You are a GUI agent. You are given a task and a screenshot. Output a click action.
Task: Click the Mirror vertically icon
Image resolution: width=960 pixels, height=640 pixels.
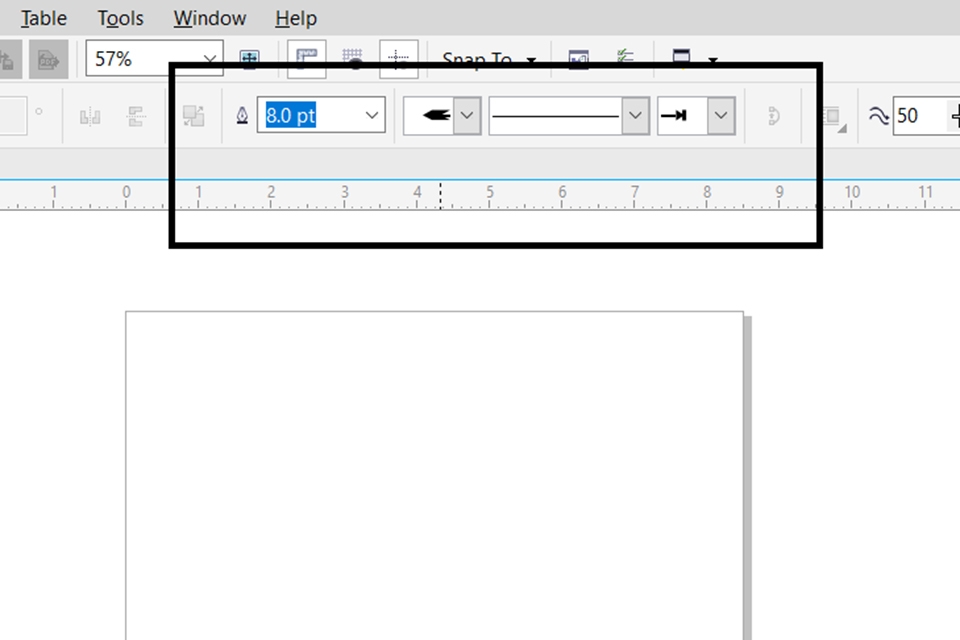pyautogui.click(x=135, y=116)
